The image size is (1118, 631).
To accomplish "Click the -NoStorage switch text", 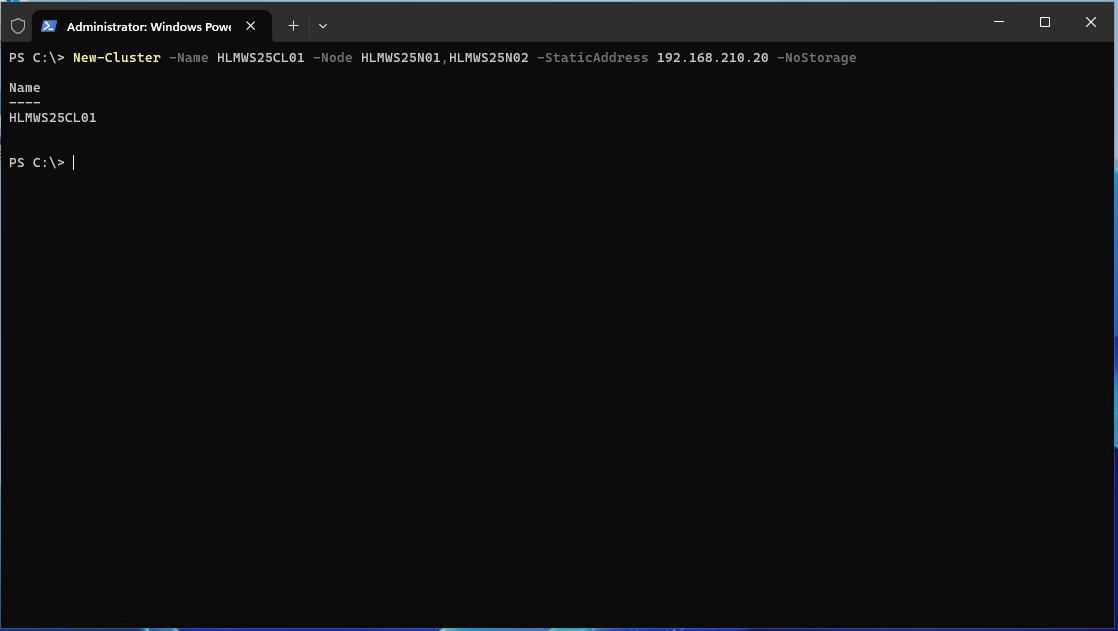I will (816, 58).
